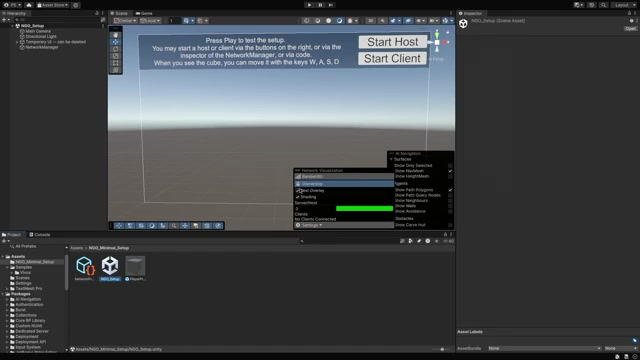The width and height of the screenshot is (640, 360).
Task: Enable Show Neighbours checkbox
Action: click(x=450, y=200)
